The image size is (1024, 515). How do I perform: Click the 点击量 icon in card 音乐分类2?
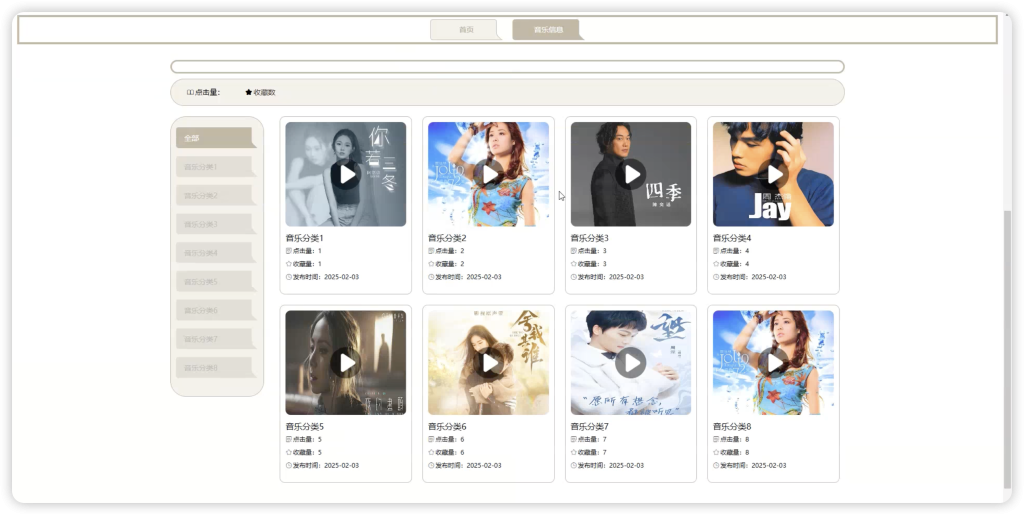click(x=431, y=251)
